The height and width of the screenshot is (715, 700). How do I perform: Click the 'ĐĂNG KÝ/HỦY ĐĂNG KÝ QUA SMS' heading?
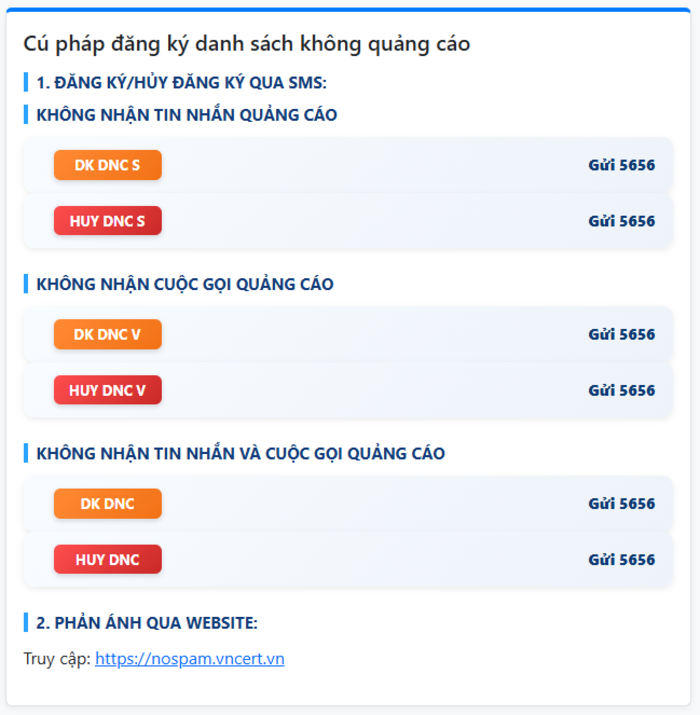point(181,82)
